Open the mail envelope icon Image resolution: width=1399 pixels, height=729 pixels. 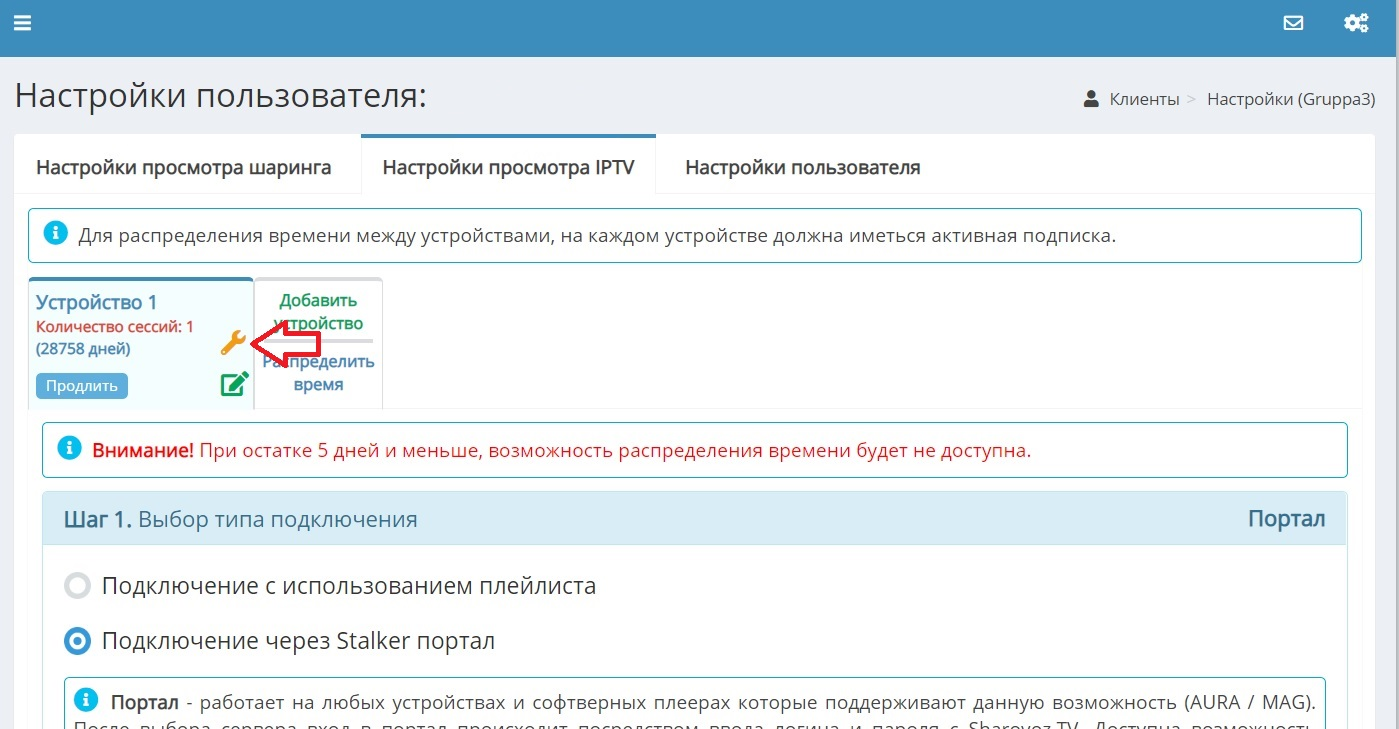tap(1293, 22)
